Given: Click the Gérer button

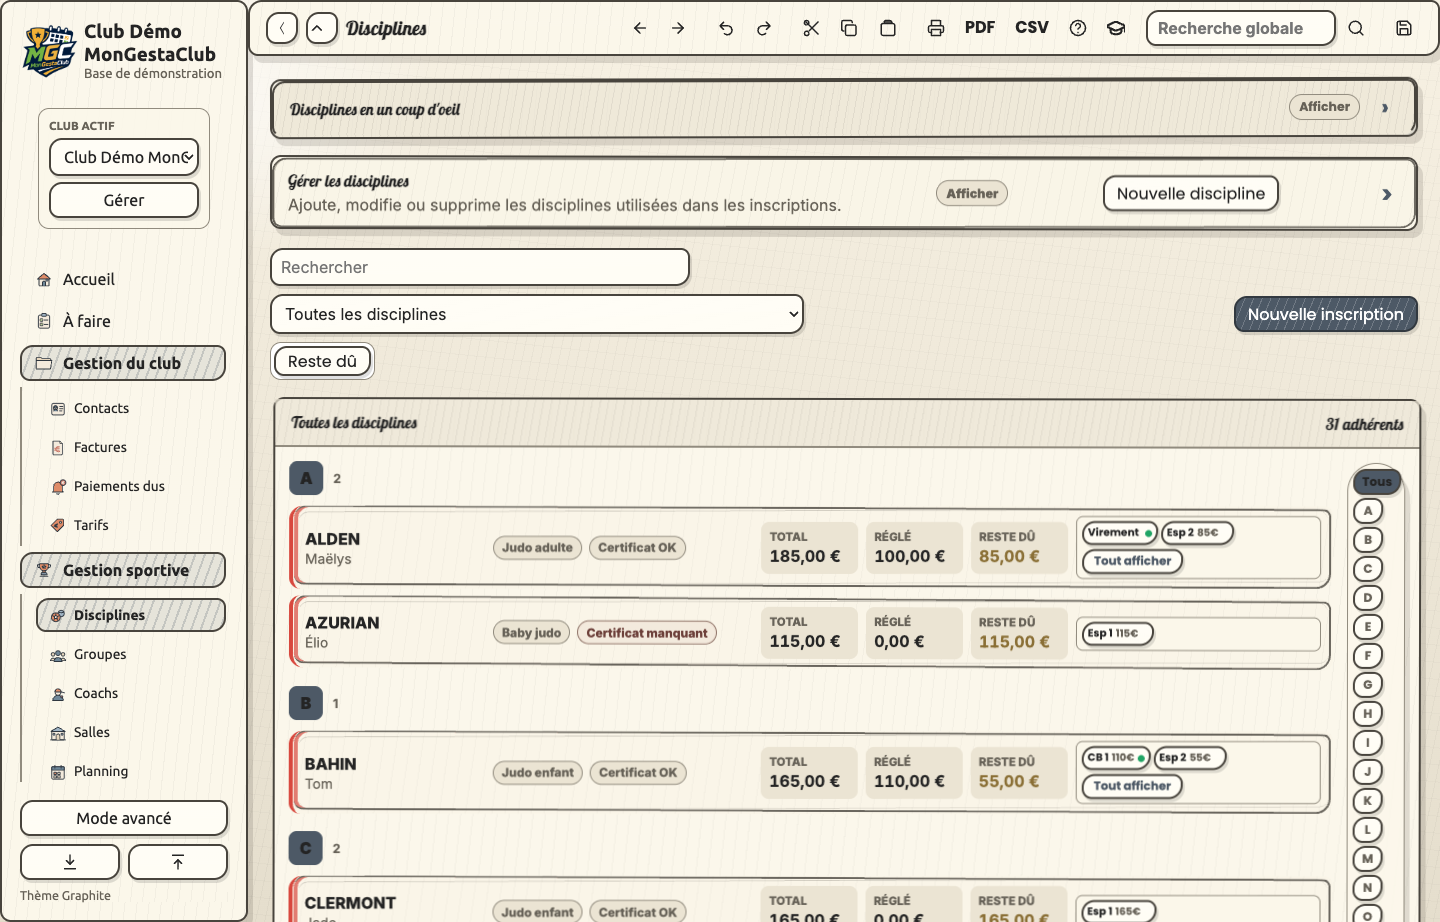Looking at the screenshot, I should (124, 200).
